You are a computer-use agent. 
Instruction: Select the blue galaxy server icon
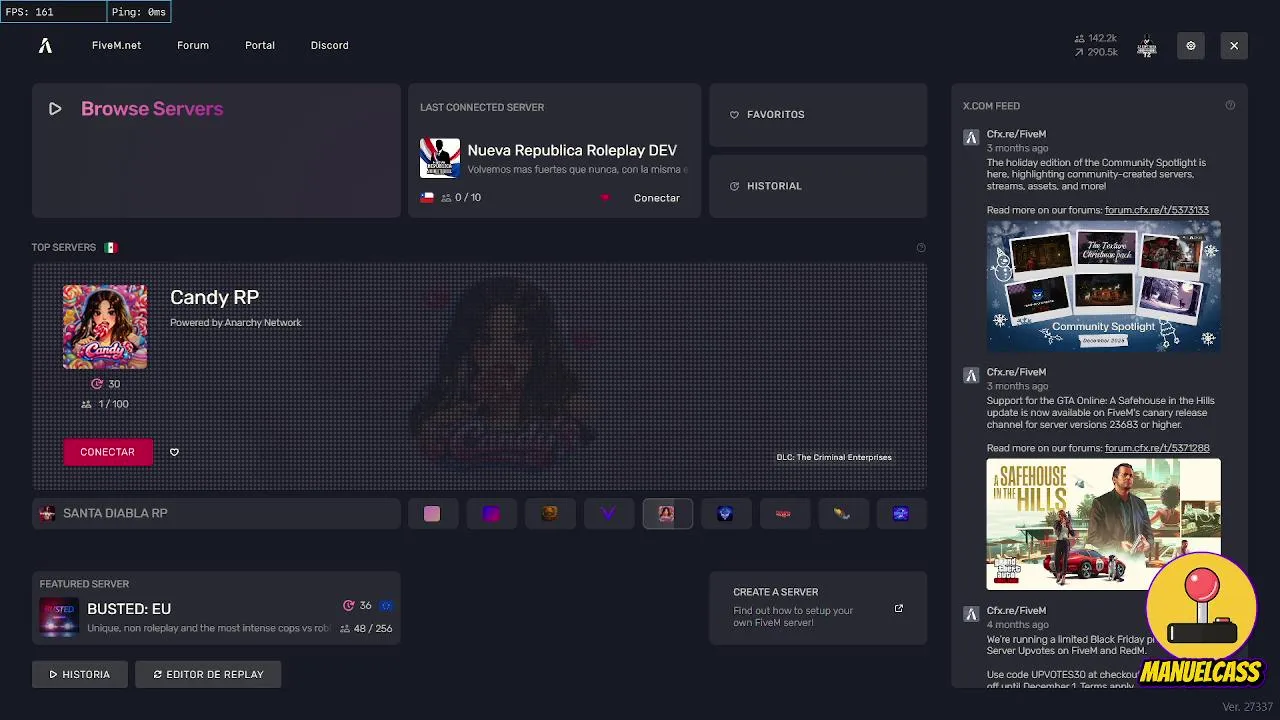(901, 513)
